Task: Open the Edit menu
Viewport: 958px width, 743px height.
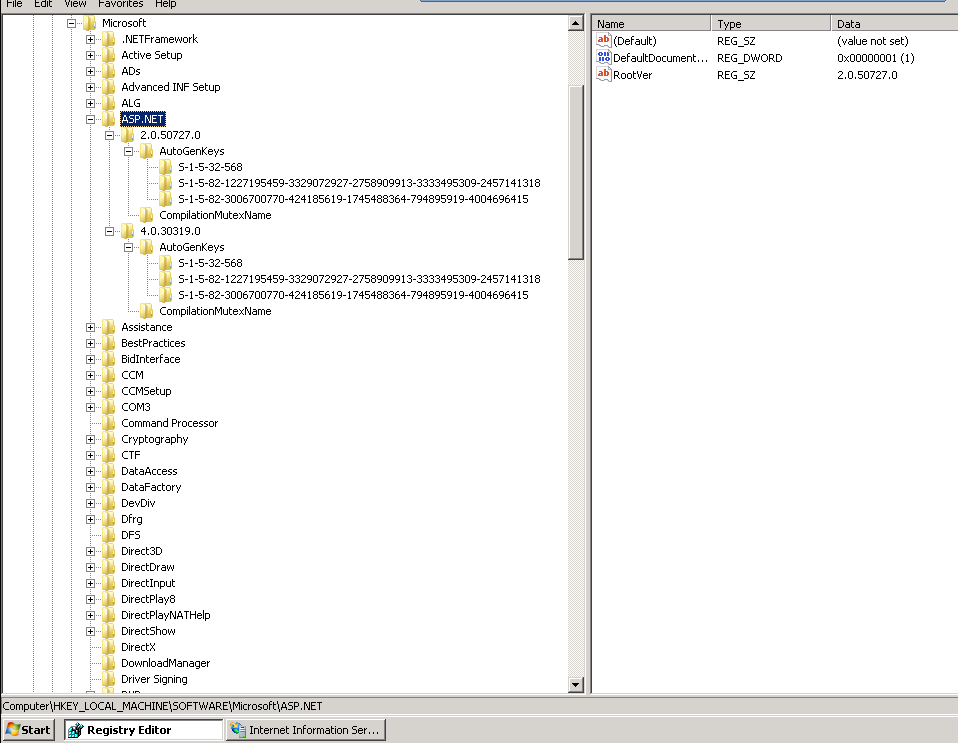Action: coord(43,4)
